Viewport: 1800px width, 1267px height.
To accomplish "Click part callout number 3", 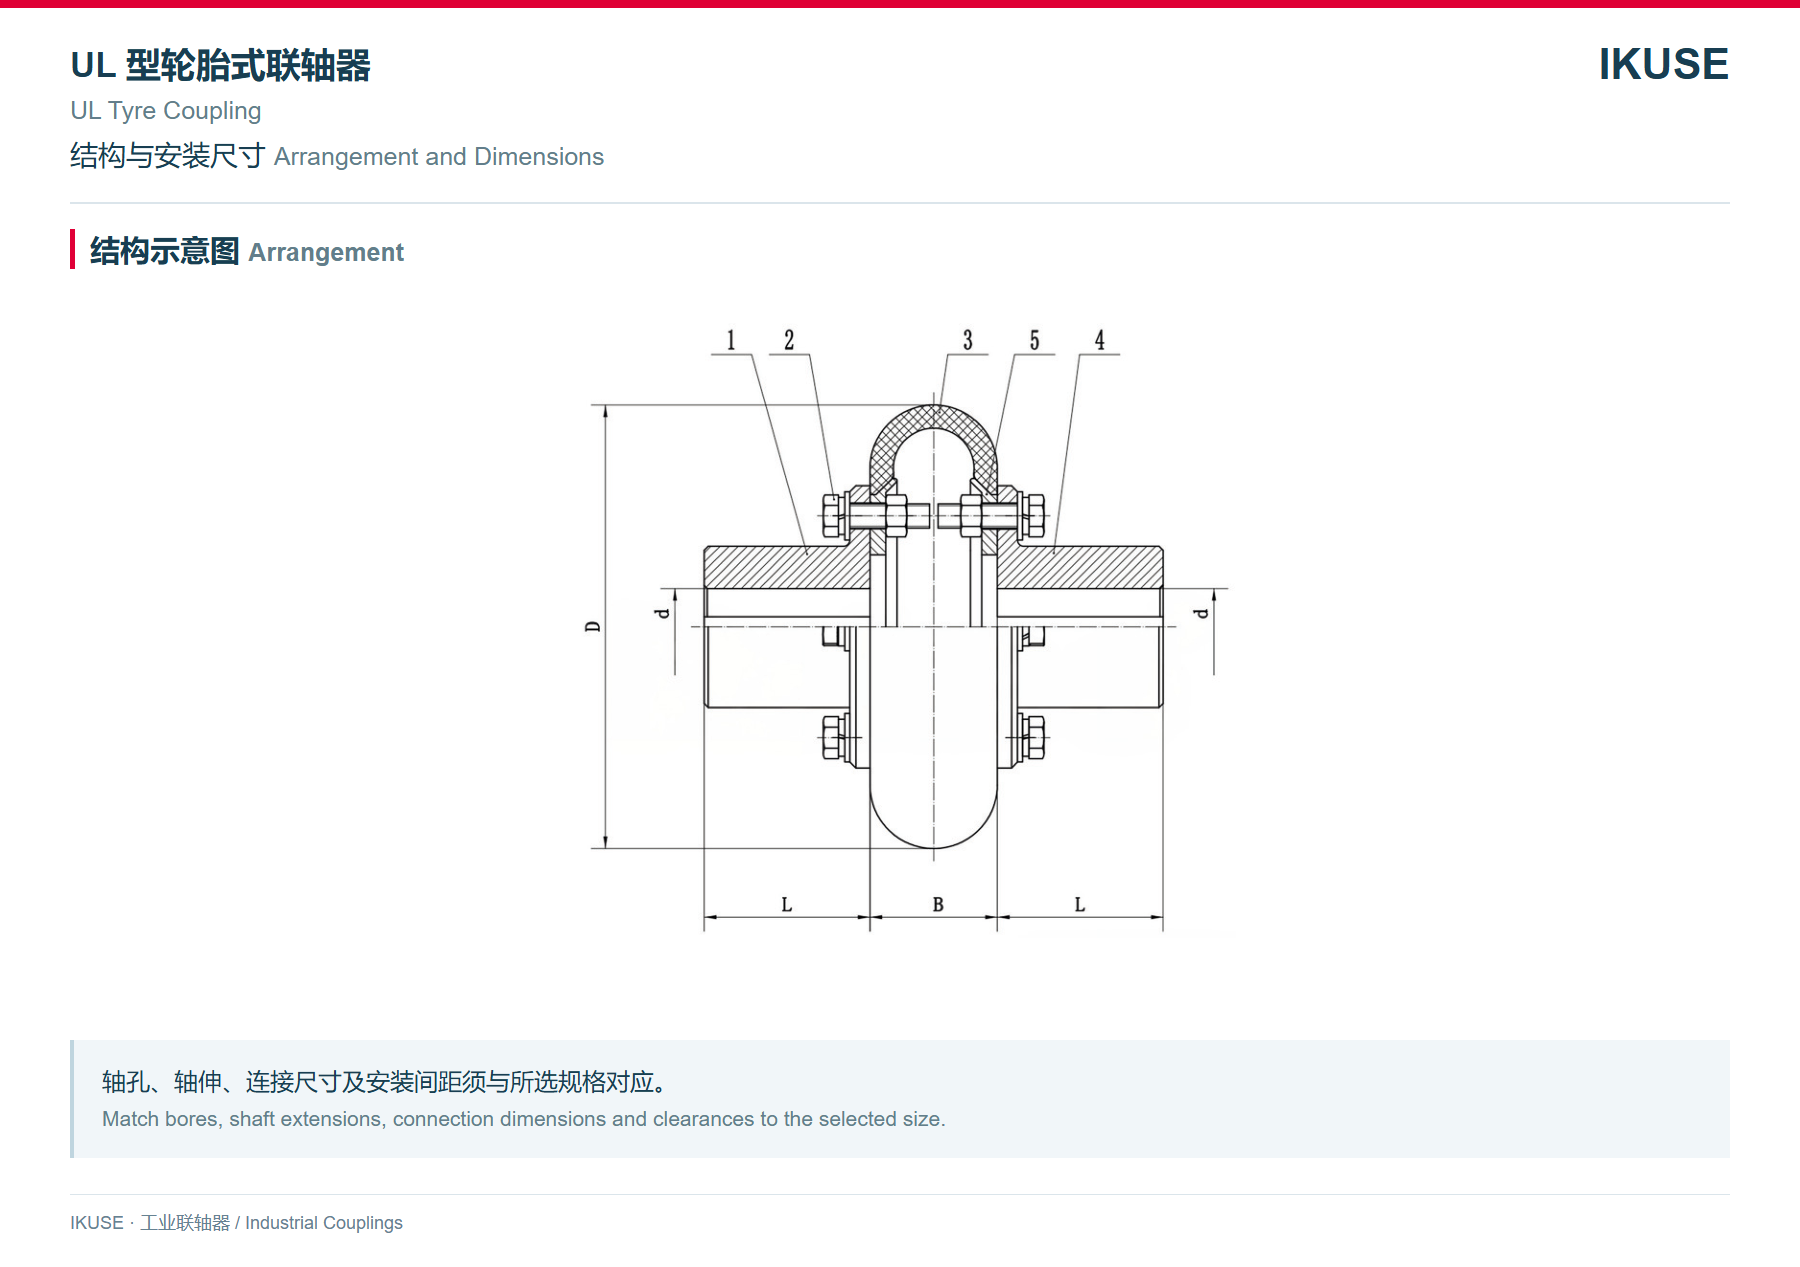I will tap(968, 341).
